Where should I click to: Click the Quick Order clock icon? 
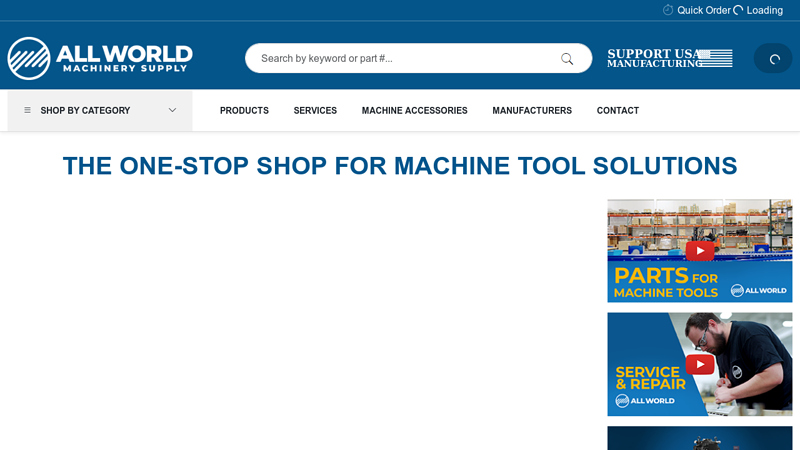pyautogui.click(x=668, y=10)
